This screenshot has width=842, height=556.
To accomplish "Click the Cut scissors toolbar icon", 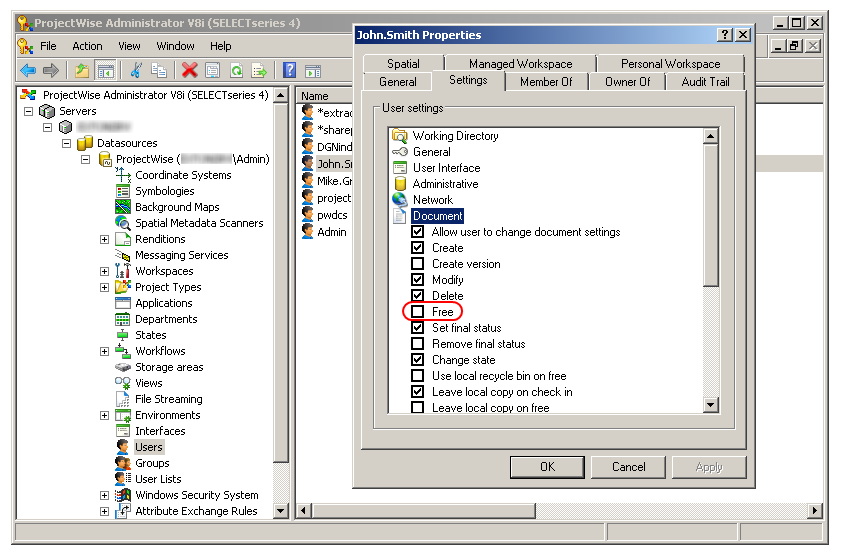I will click(136, 70).
